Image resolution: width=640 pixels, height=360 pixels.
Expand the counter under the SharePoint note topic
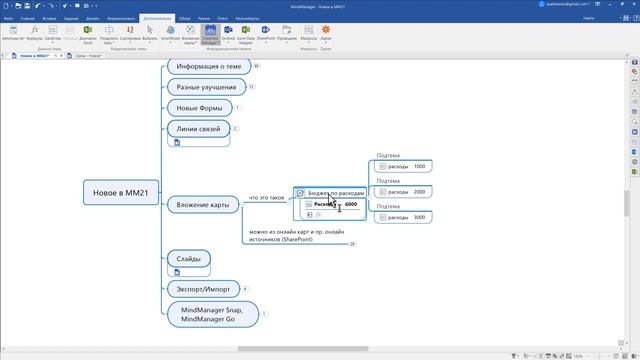[352, 244]
